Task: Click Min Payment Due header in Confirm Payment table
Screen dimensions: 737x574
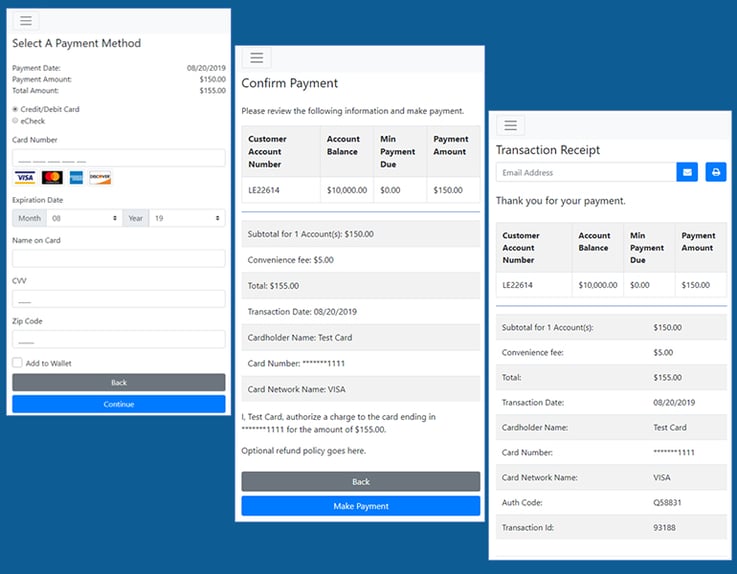Action: [398, 151]
